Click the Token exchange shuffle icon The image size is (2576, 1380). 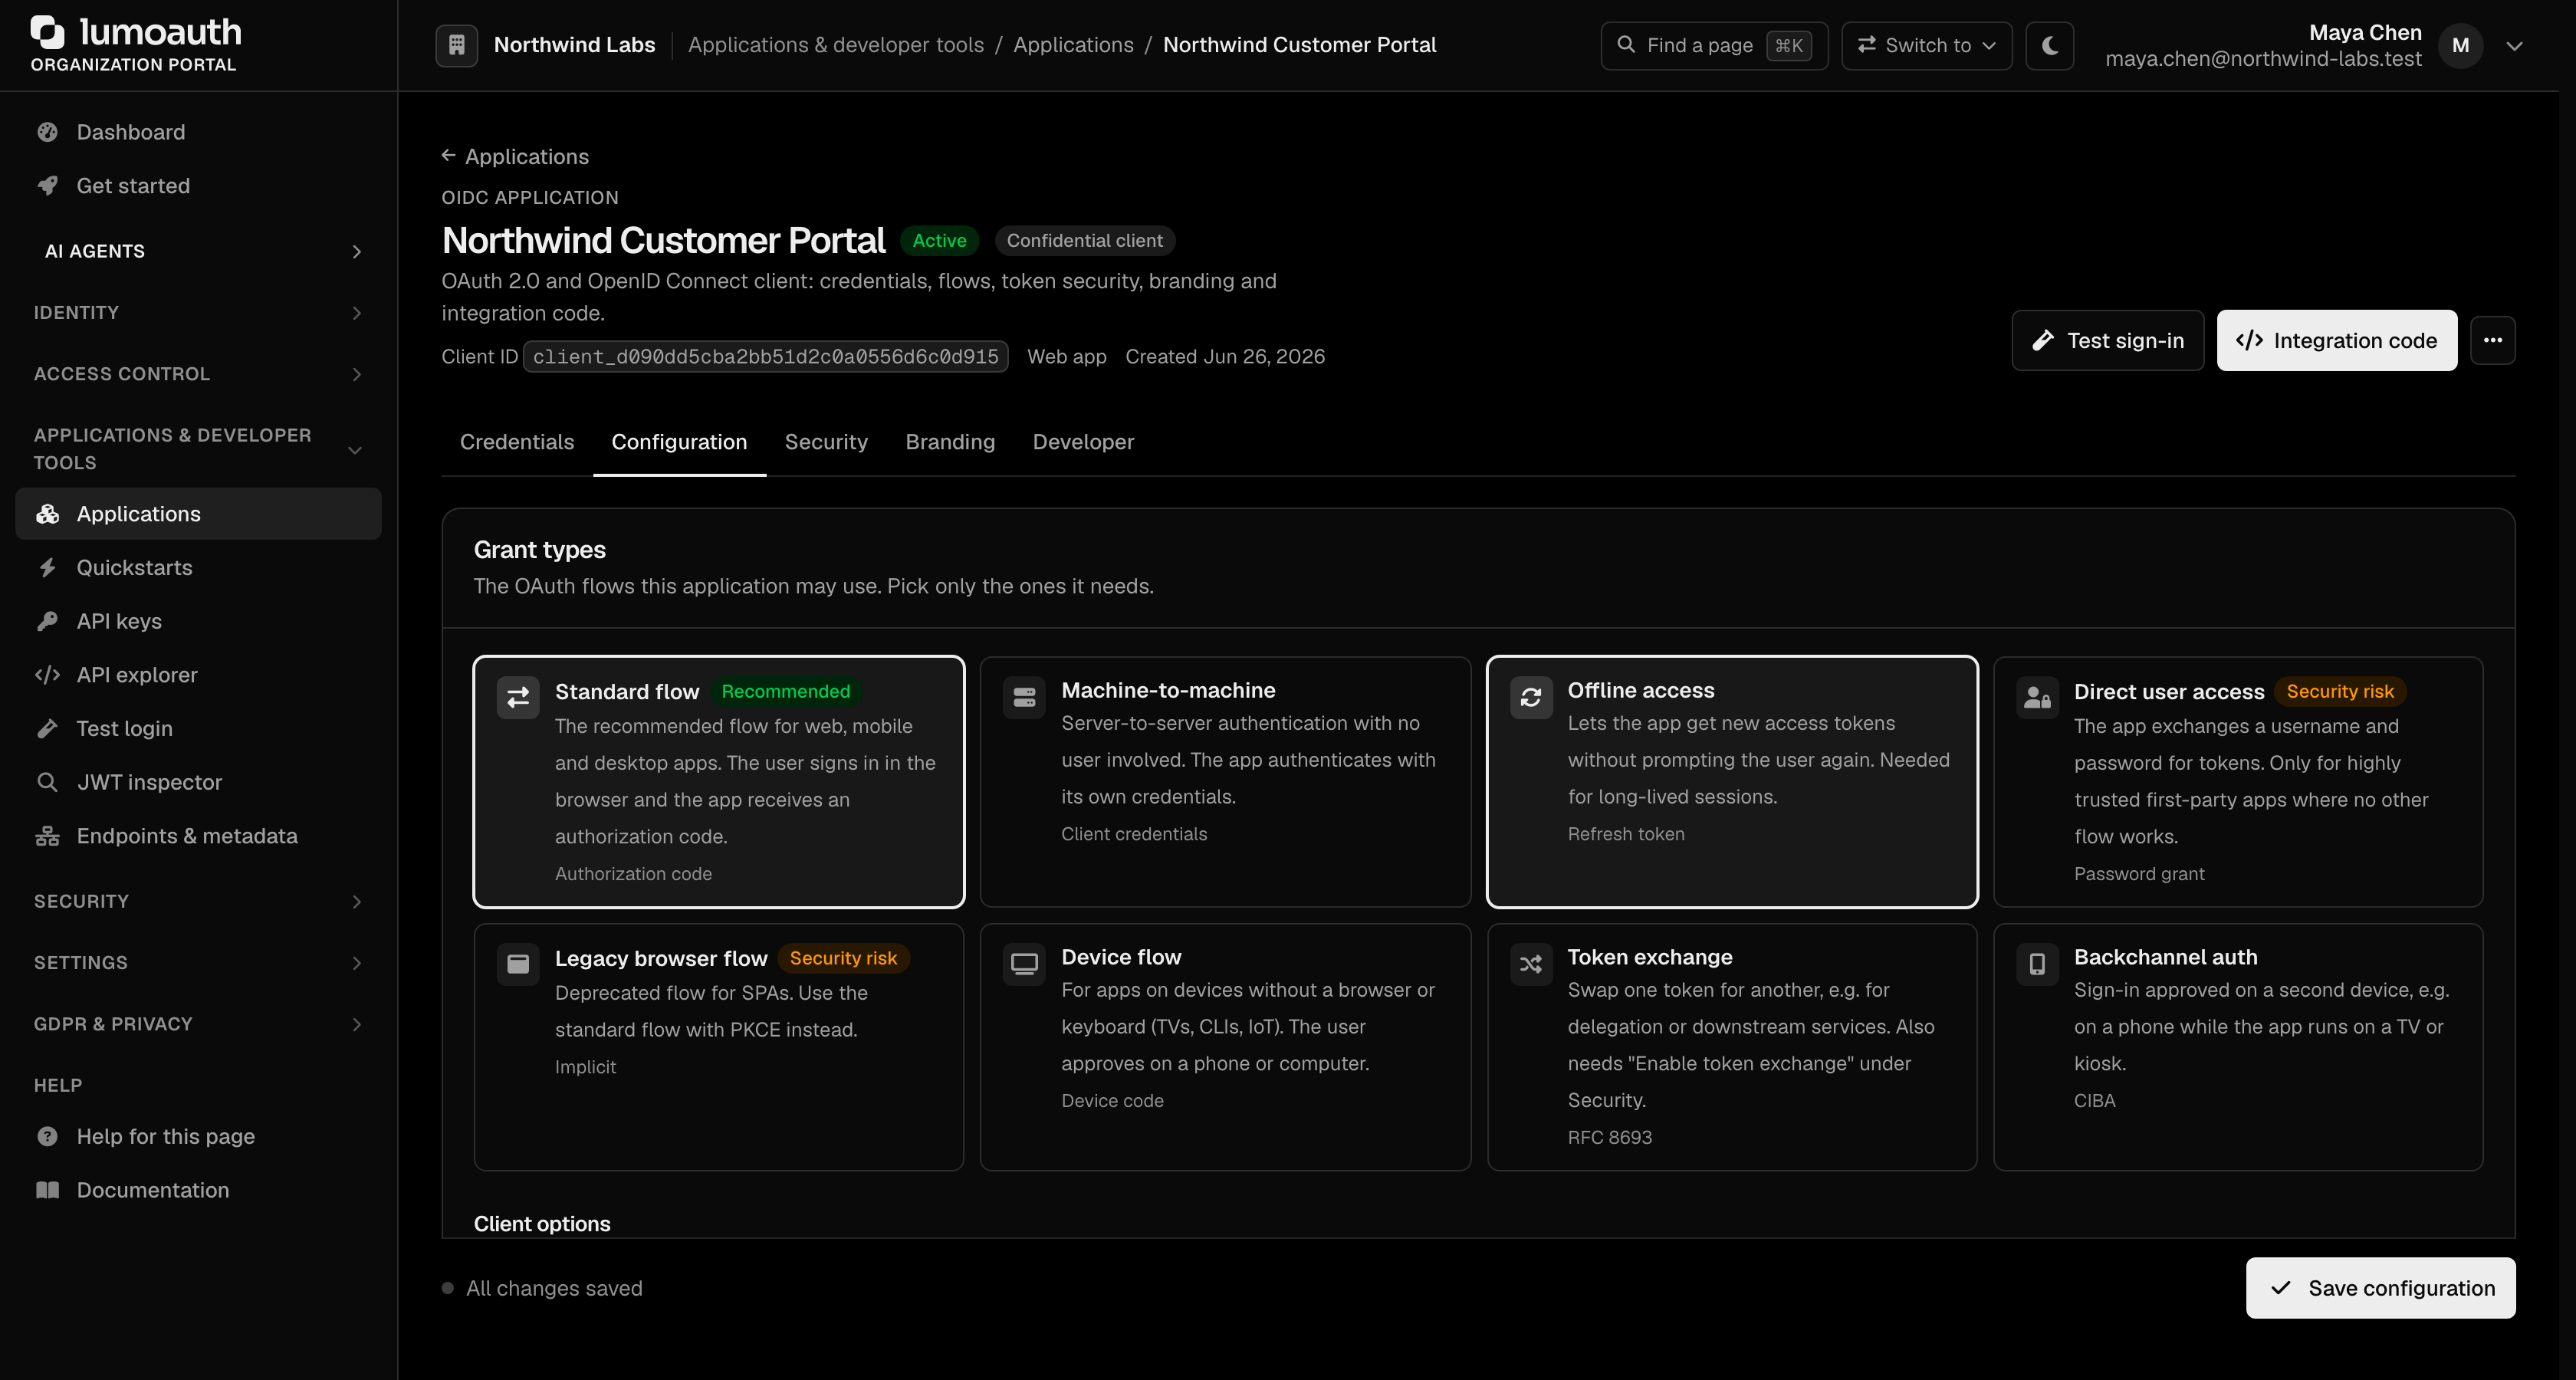tap(1530, 964)
